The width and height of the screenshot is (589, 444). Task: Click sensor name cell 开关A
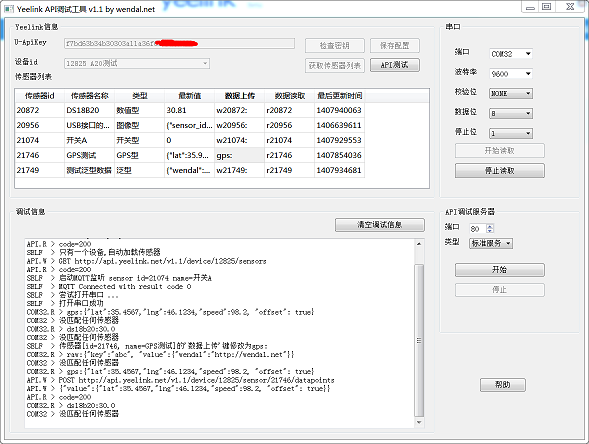pyautogui.click(x=89, y=140)
